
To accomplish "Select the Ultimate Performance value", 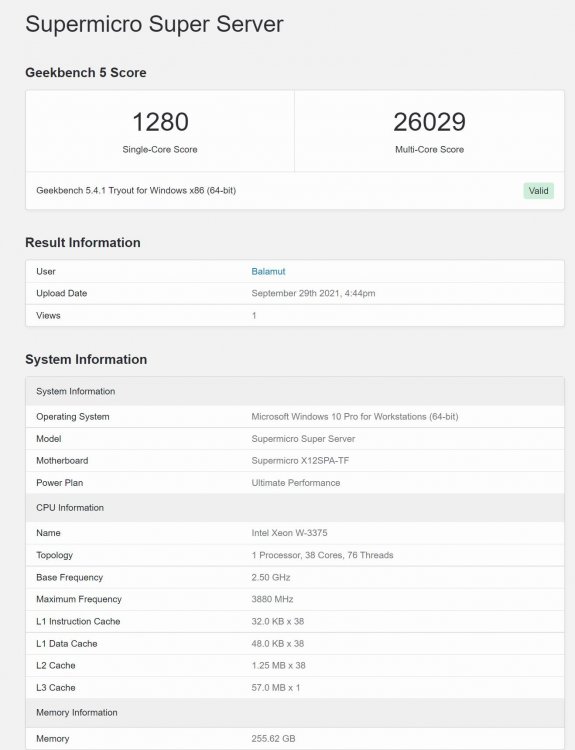I will [x=296, y=483].
